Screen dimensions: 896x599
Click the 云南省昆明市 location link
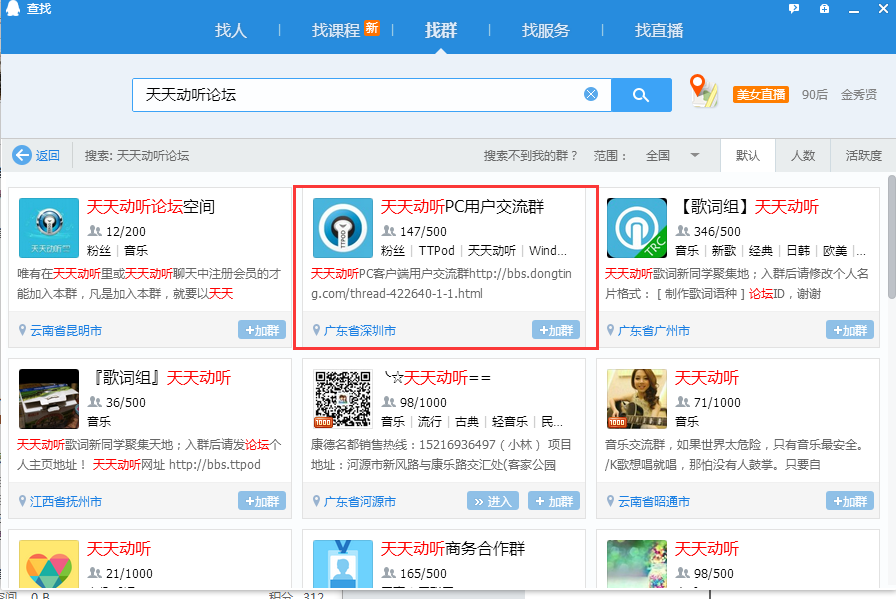[x=66, y=330]
